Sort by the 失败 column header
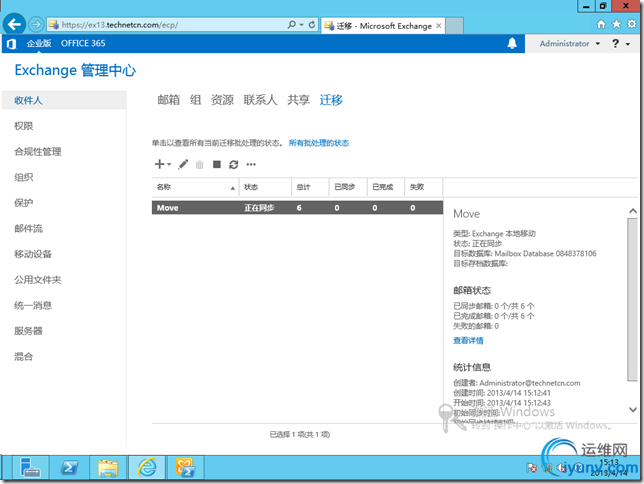Screen dimensions: 644x484 tap(423, 187)
